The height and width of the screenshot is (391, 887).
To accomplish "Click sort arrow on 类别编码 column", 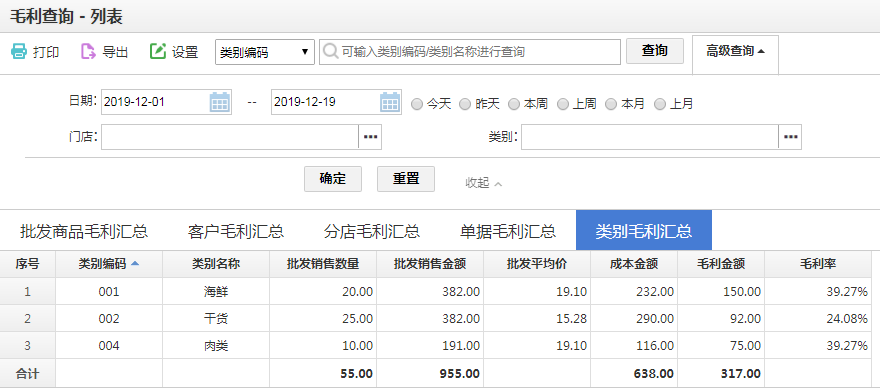I will coord(135,263).
